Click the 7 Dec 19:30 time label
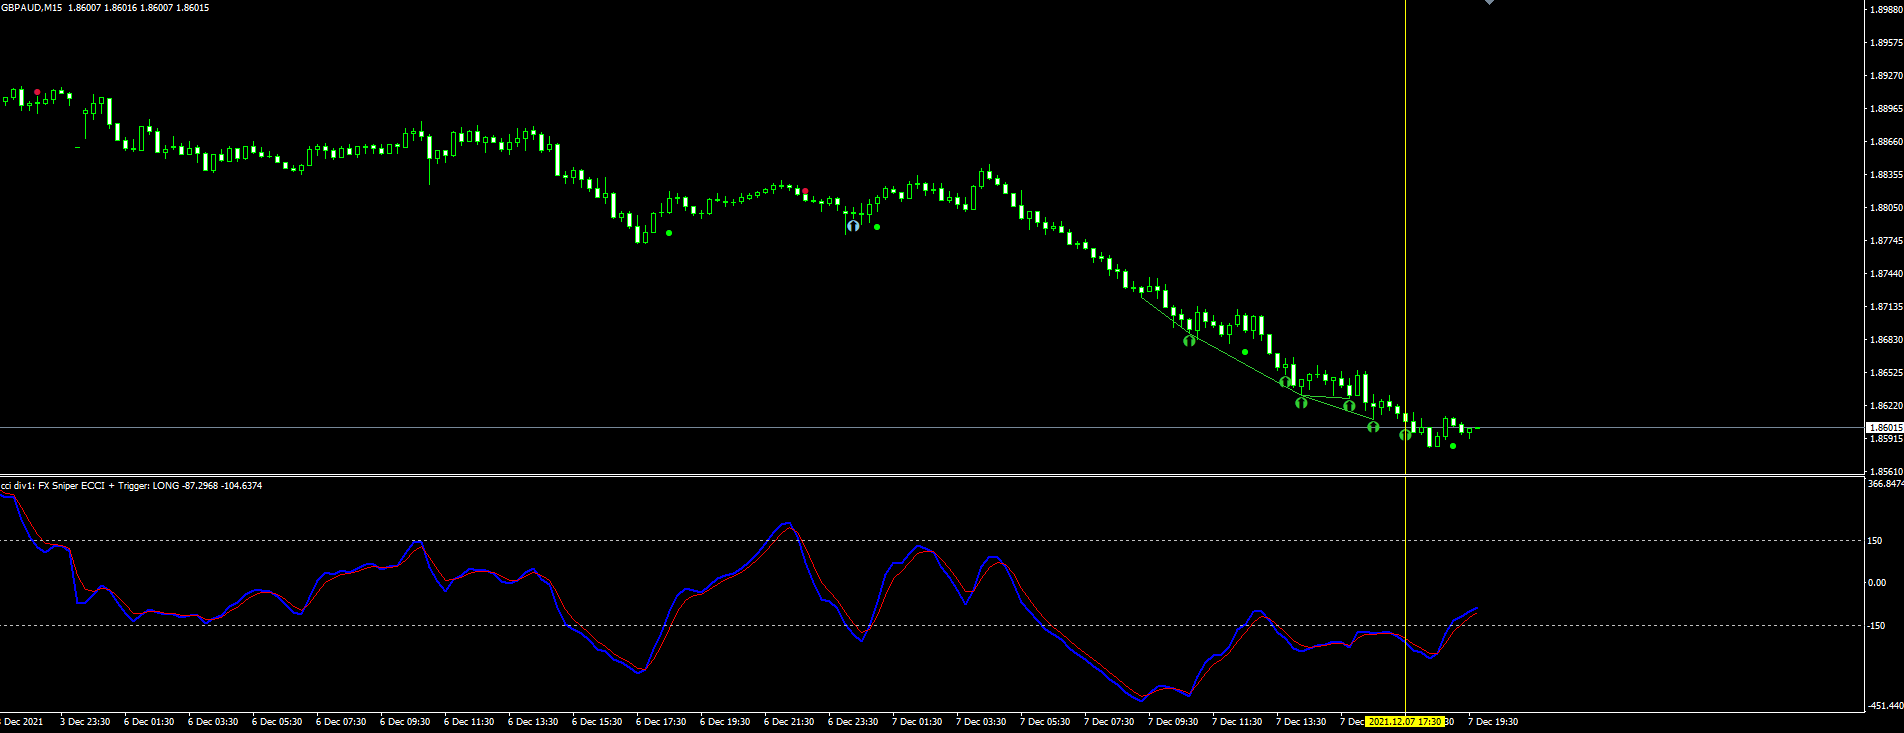The image size is (1904, 733). 1493,722
